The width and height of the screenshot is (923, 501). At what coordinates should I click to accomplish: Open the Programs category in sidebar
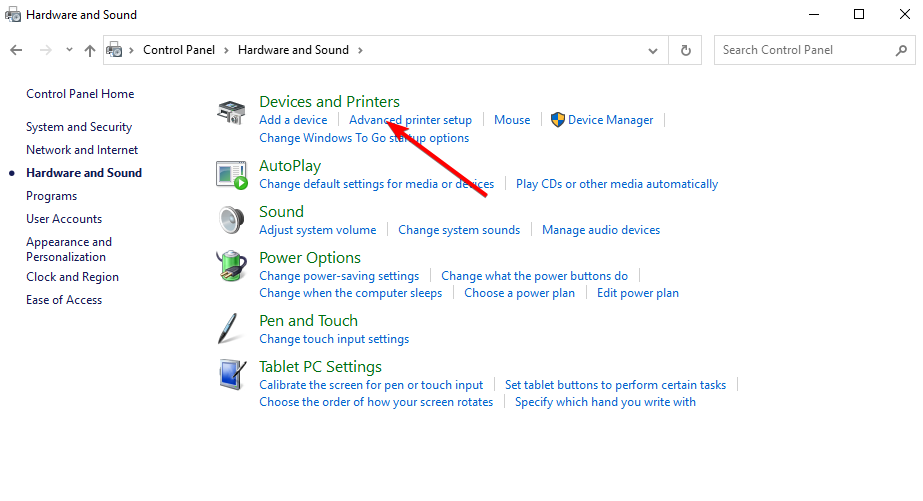click(52, 196)
